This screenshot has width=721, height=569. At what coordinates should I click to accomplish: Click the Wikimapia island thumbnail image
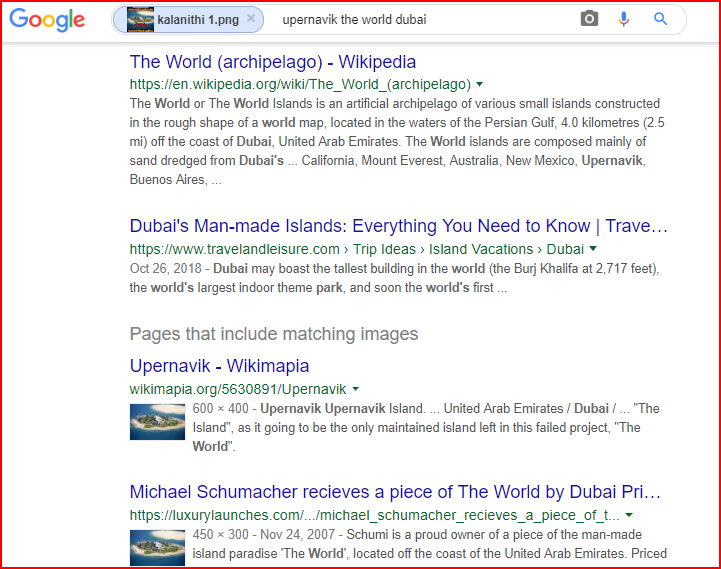(x=157, y=422)
